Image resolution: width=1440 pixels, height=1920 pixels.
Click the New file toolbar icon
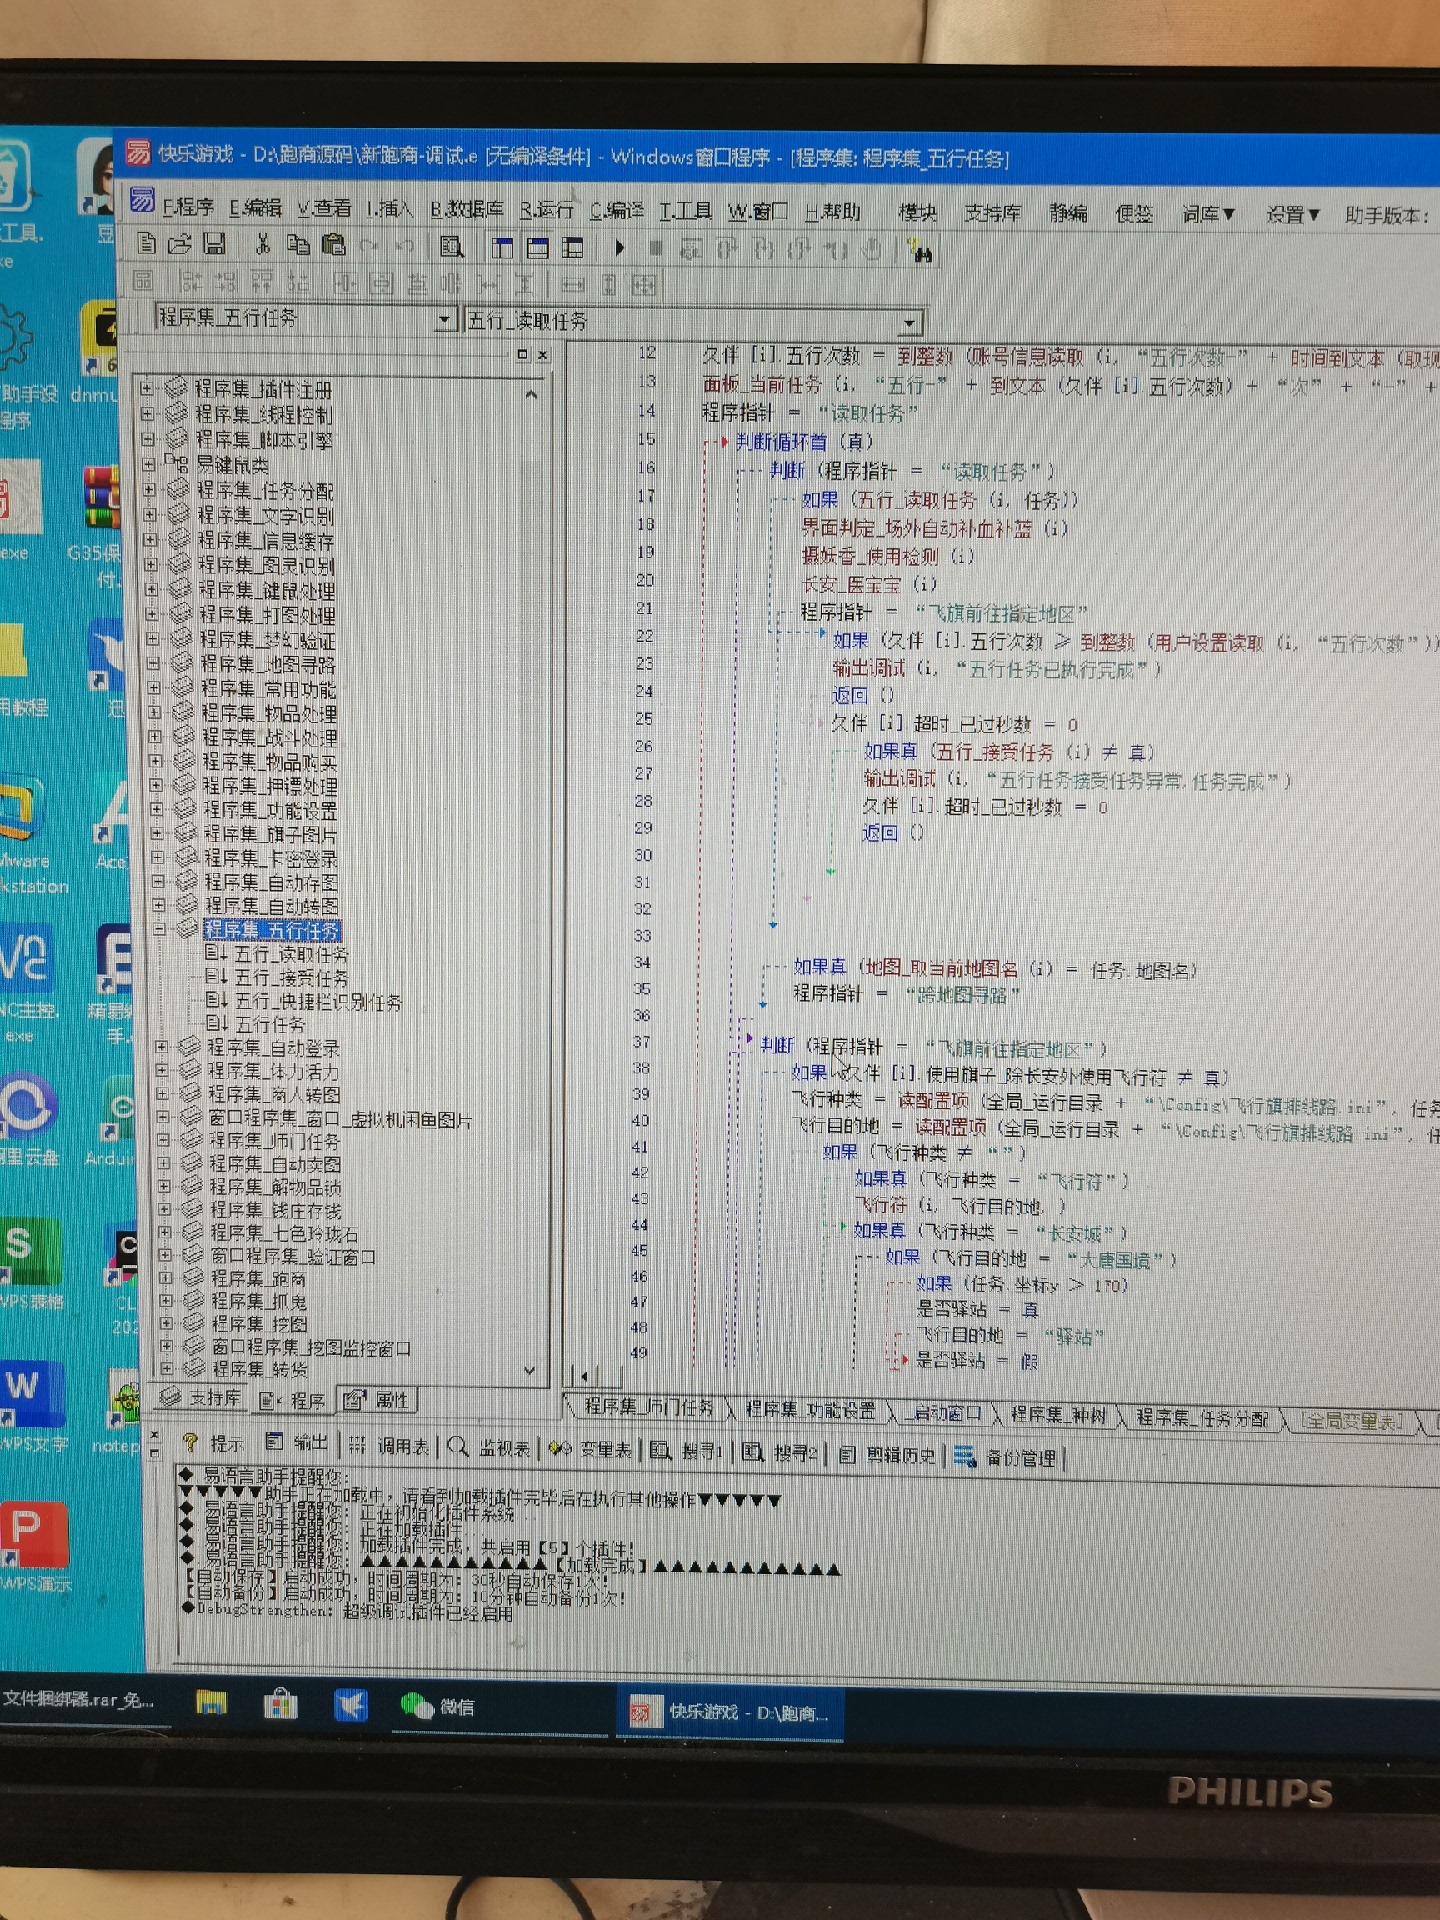147,243
